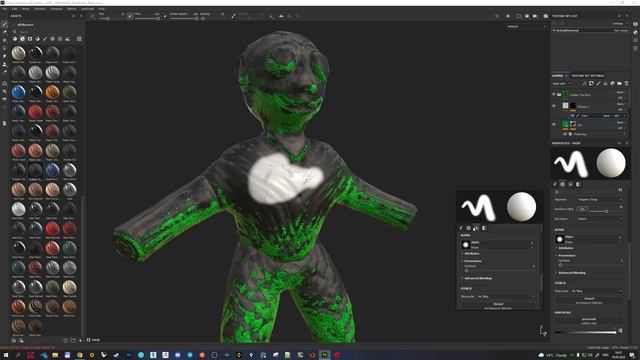Viewport: 640px width, 360px height.
Task: Add a mask to the layer
Action: click(591, 84)
